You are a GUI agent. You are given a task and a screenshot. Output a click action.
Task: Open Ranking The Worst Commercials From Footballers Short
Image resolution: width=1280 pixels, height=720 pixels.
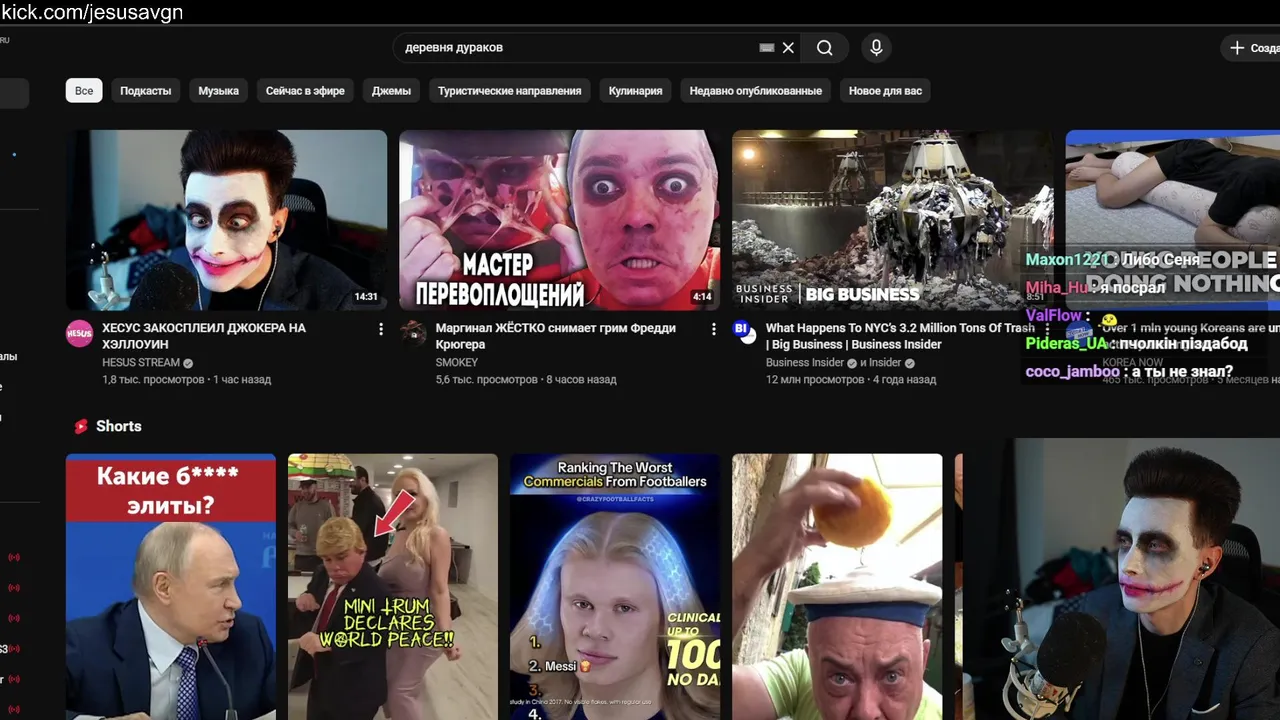pyautogui.click(x=615, y=587)
